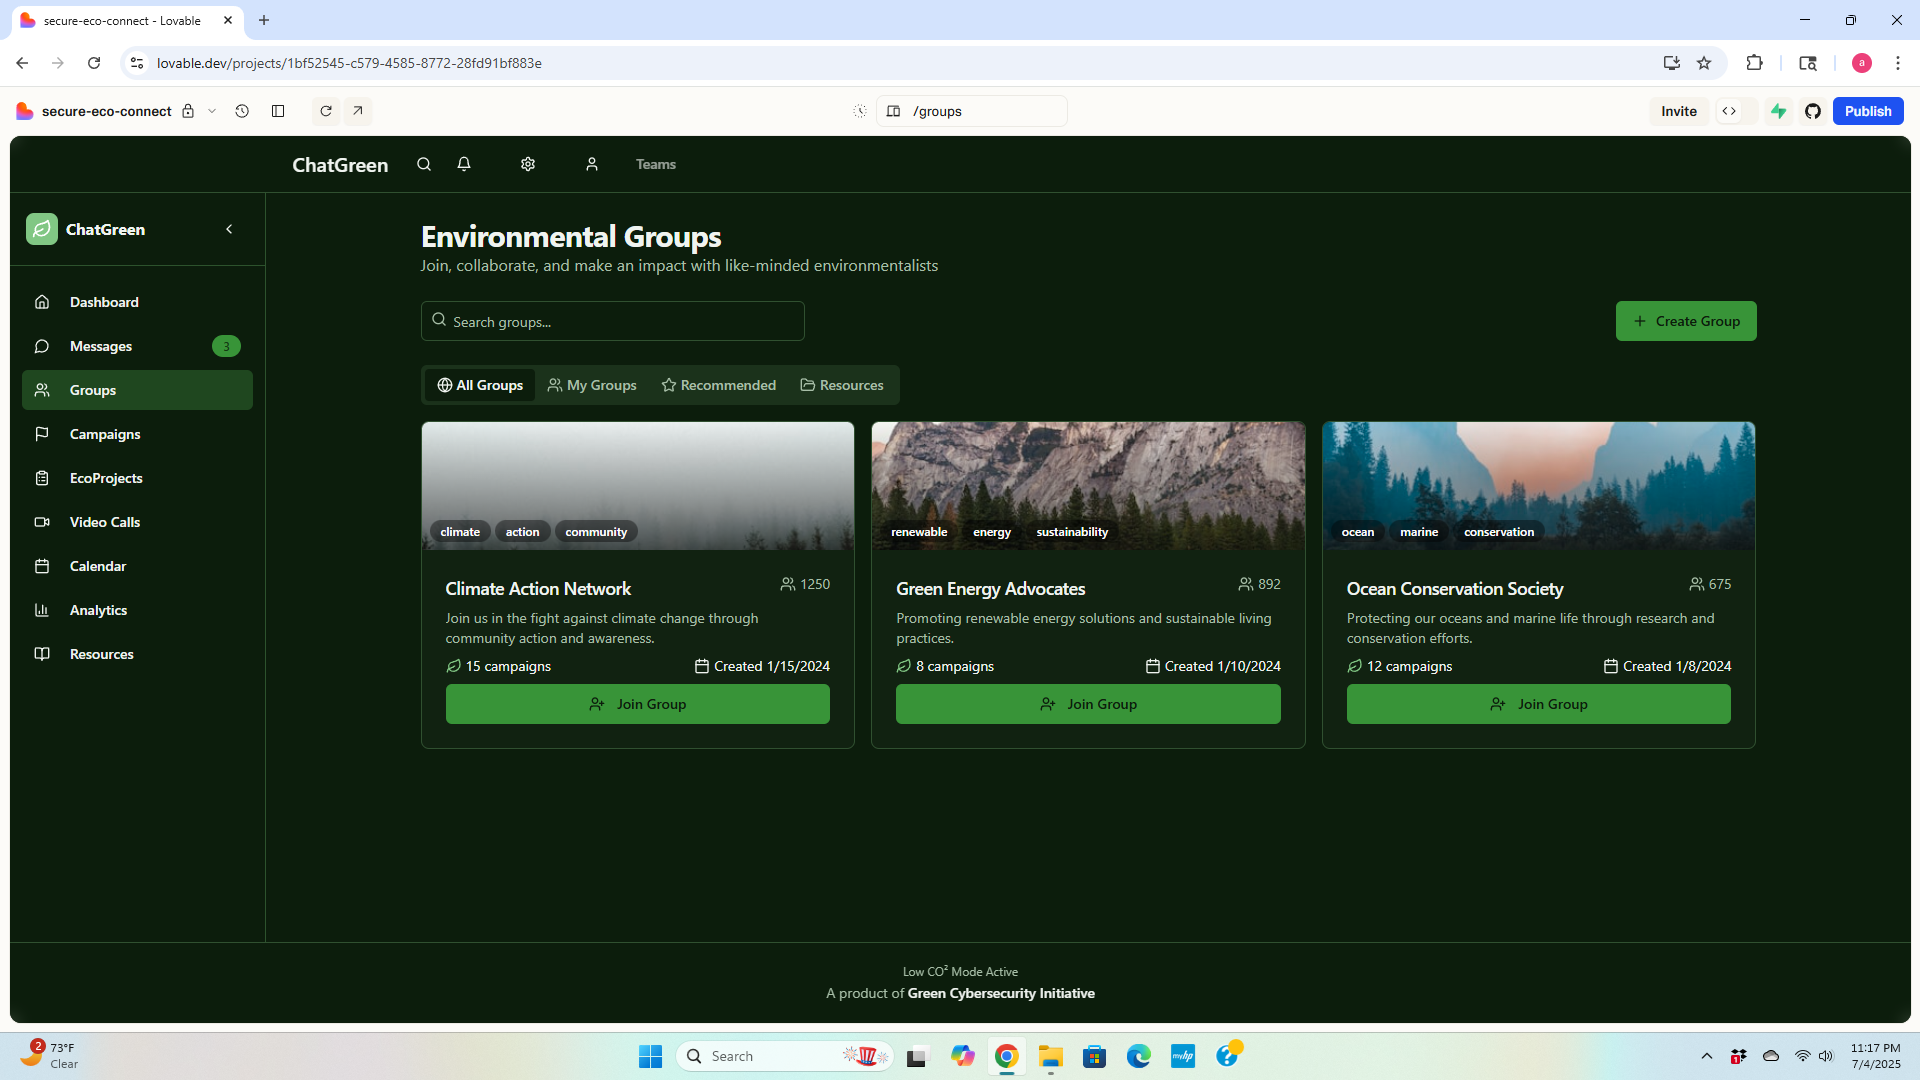The image size is (1920, 1080).
Task: Join the Green Energy Advocates group
Action: click(1088, 704)
